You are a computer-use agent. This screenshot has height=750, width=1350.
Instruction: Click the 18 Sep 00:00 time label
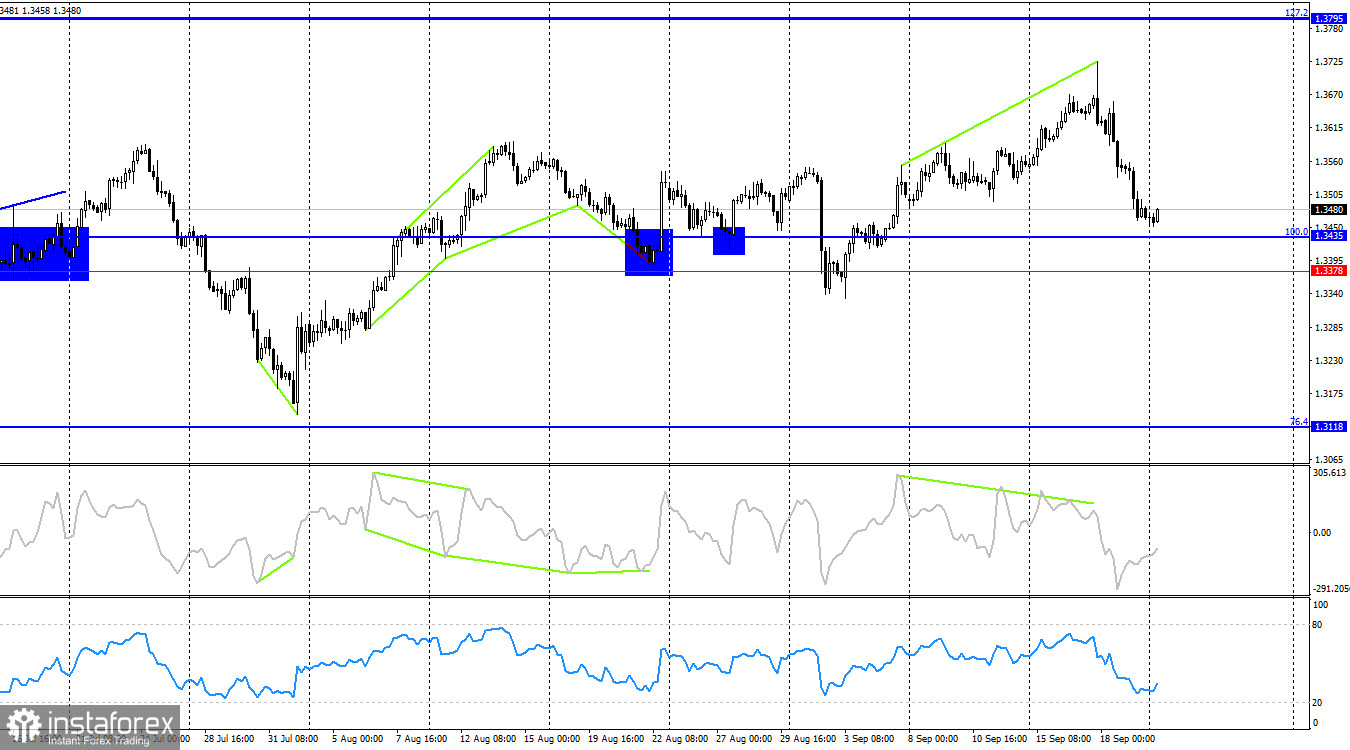(1128, 740)
